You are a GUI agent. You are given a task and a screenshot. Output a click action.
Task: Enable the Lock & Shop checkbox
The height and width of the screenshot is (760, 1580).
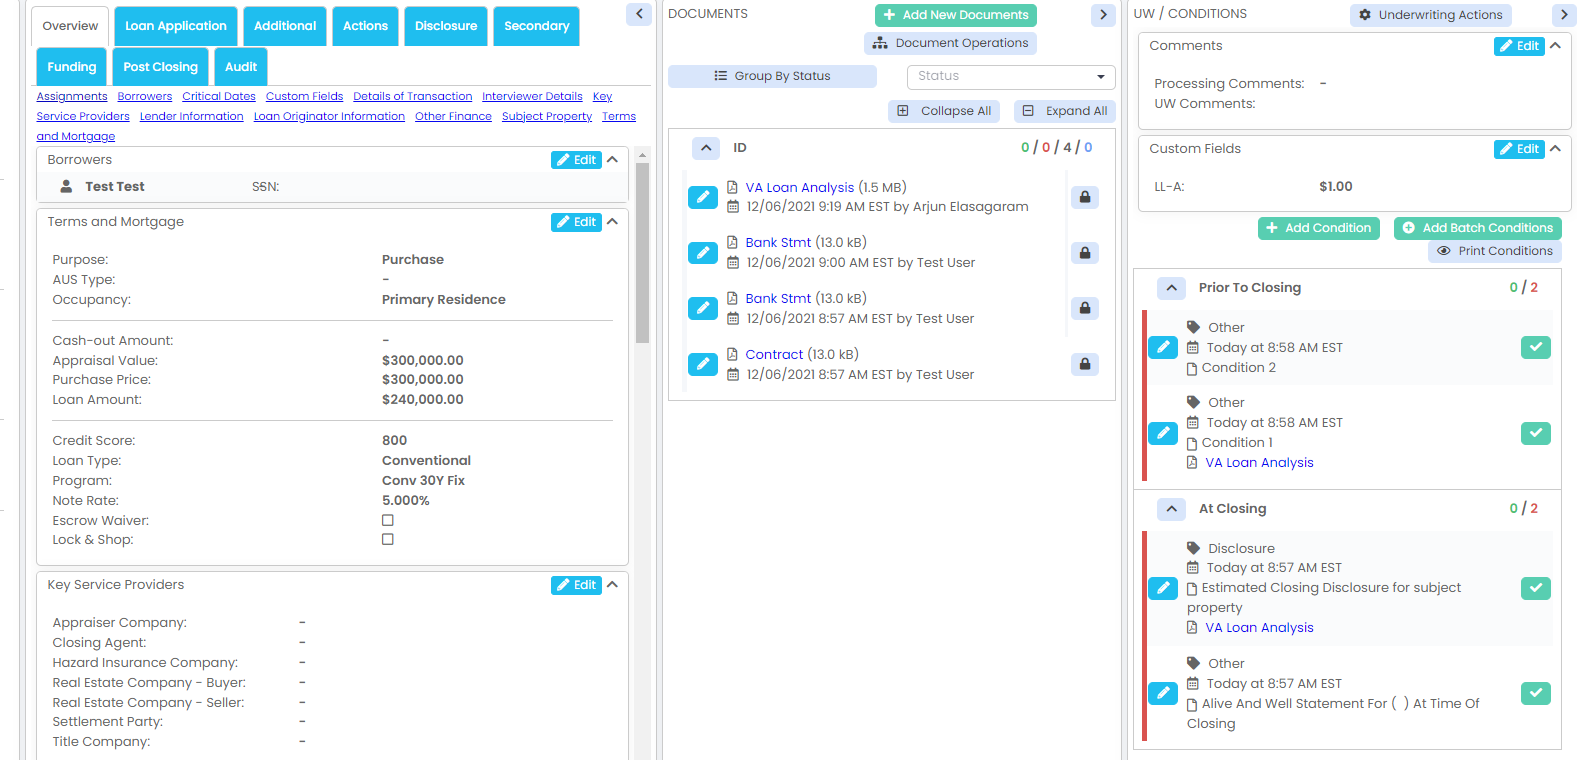388,540
